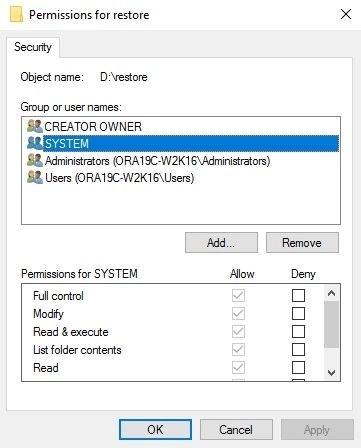The image size is (361, 448).
Task: Click the Remove button
Action: pyautogui.click(x=302, y=243)
